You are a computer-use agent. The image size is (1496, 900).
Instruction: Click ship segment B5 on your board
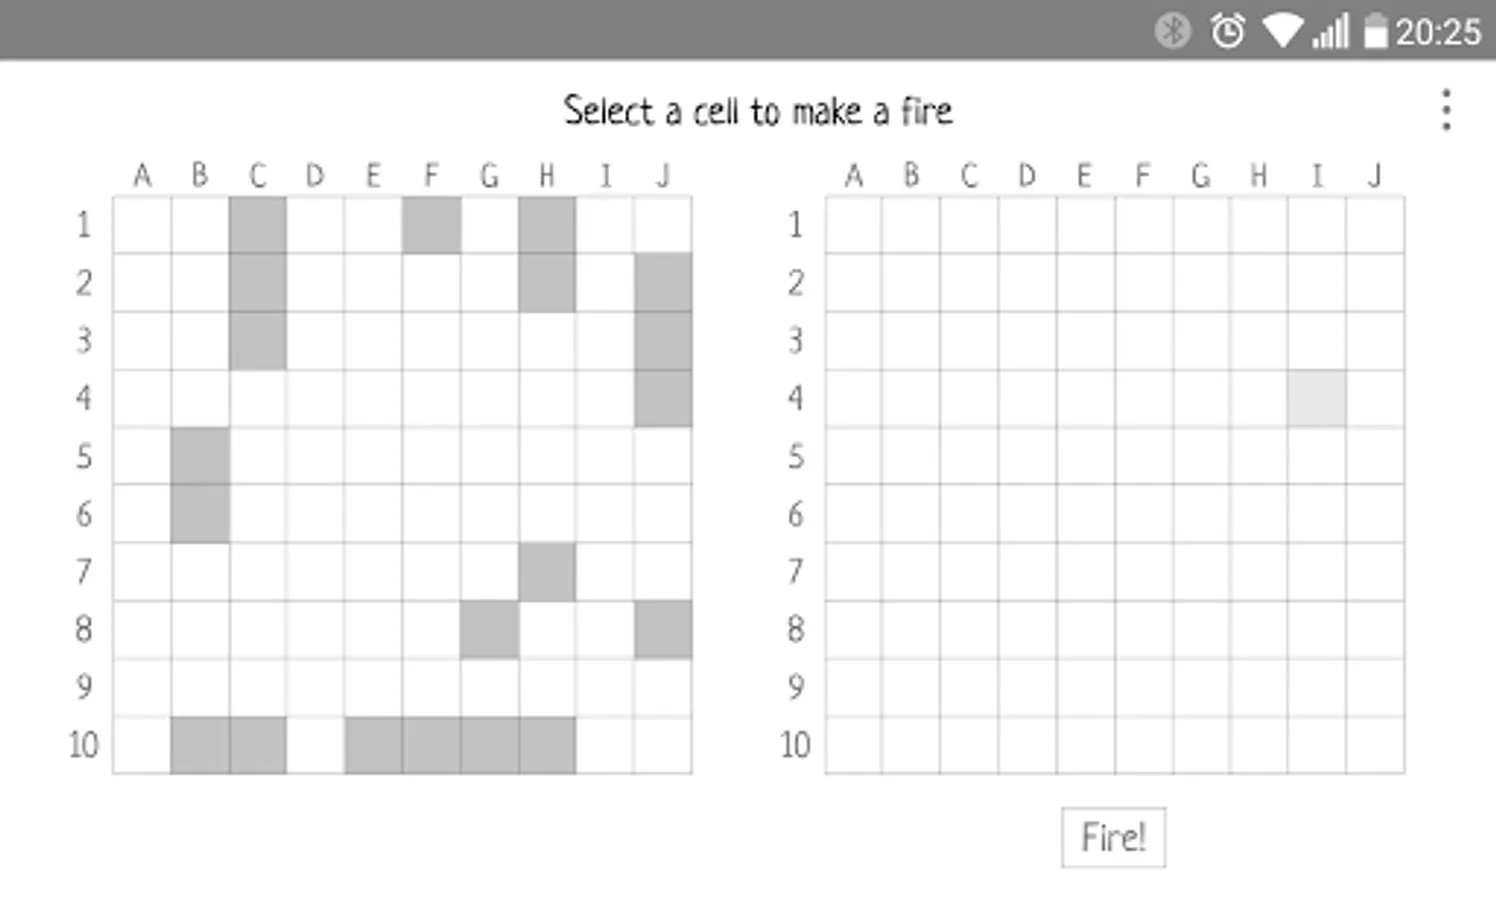[x=200, y=457]
